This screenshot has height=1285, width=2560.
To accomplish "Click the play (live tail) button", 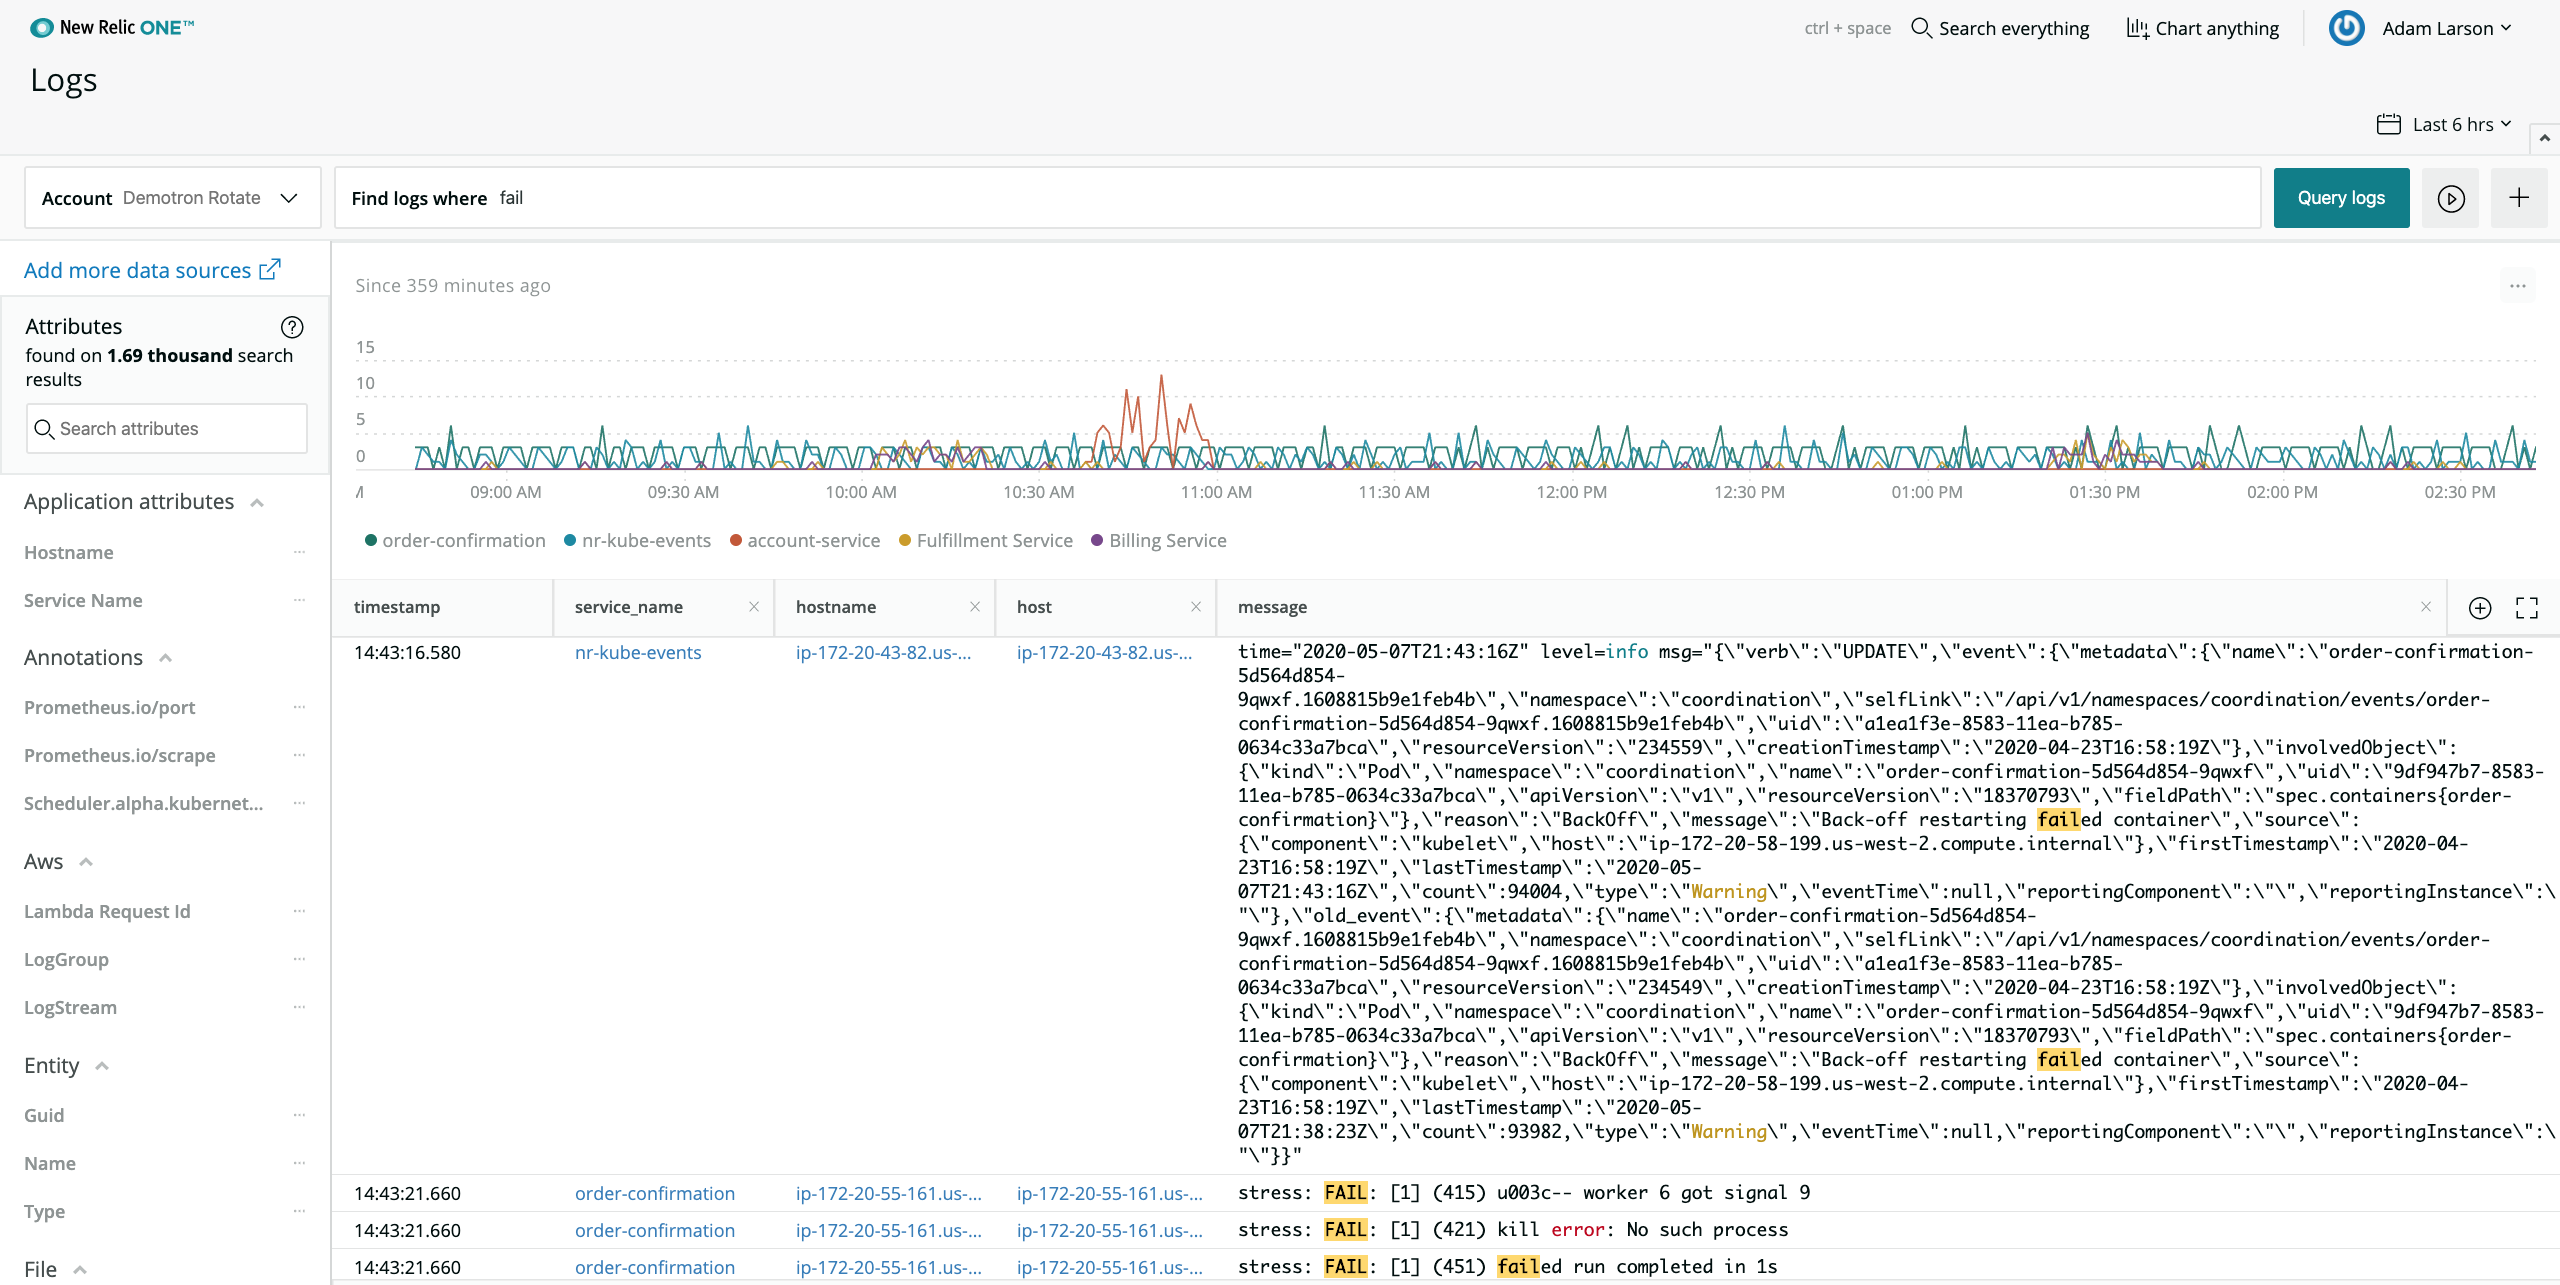I will [x=2450, y=198].
